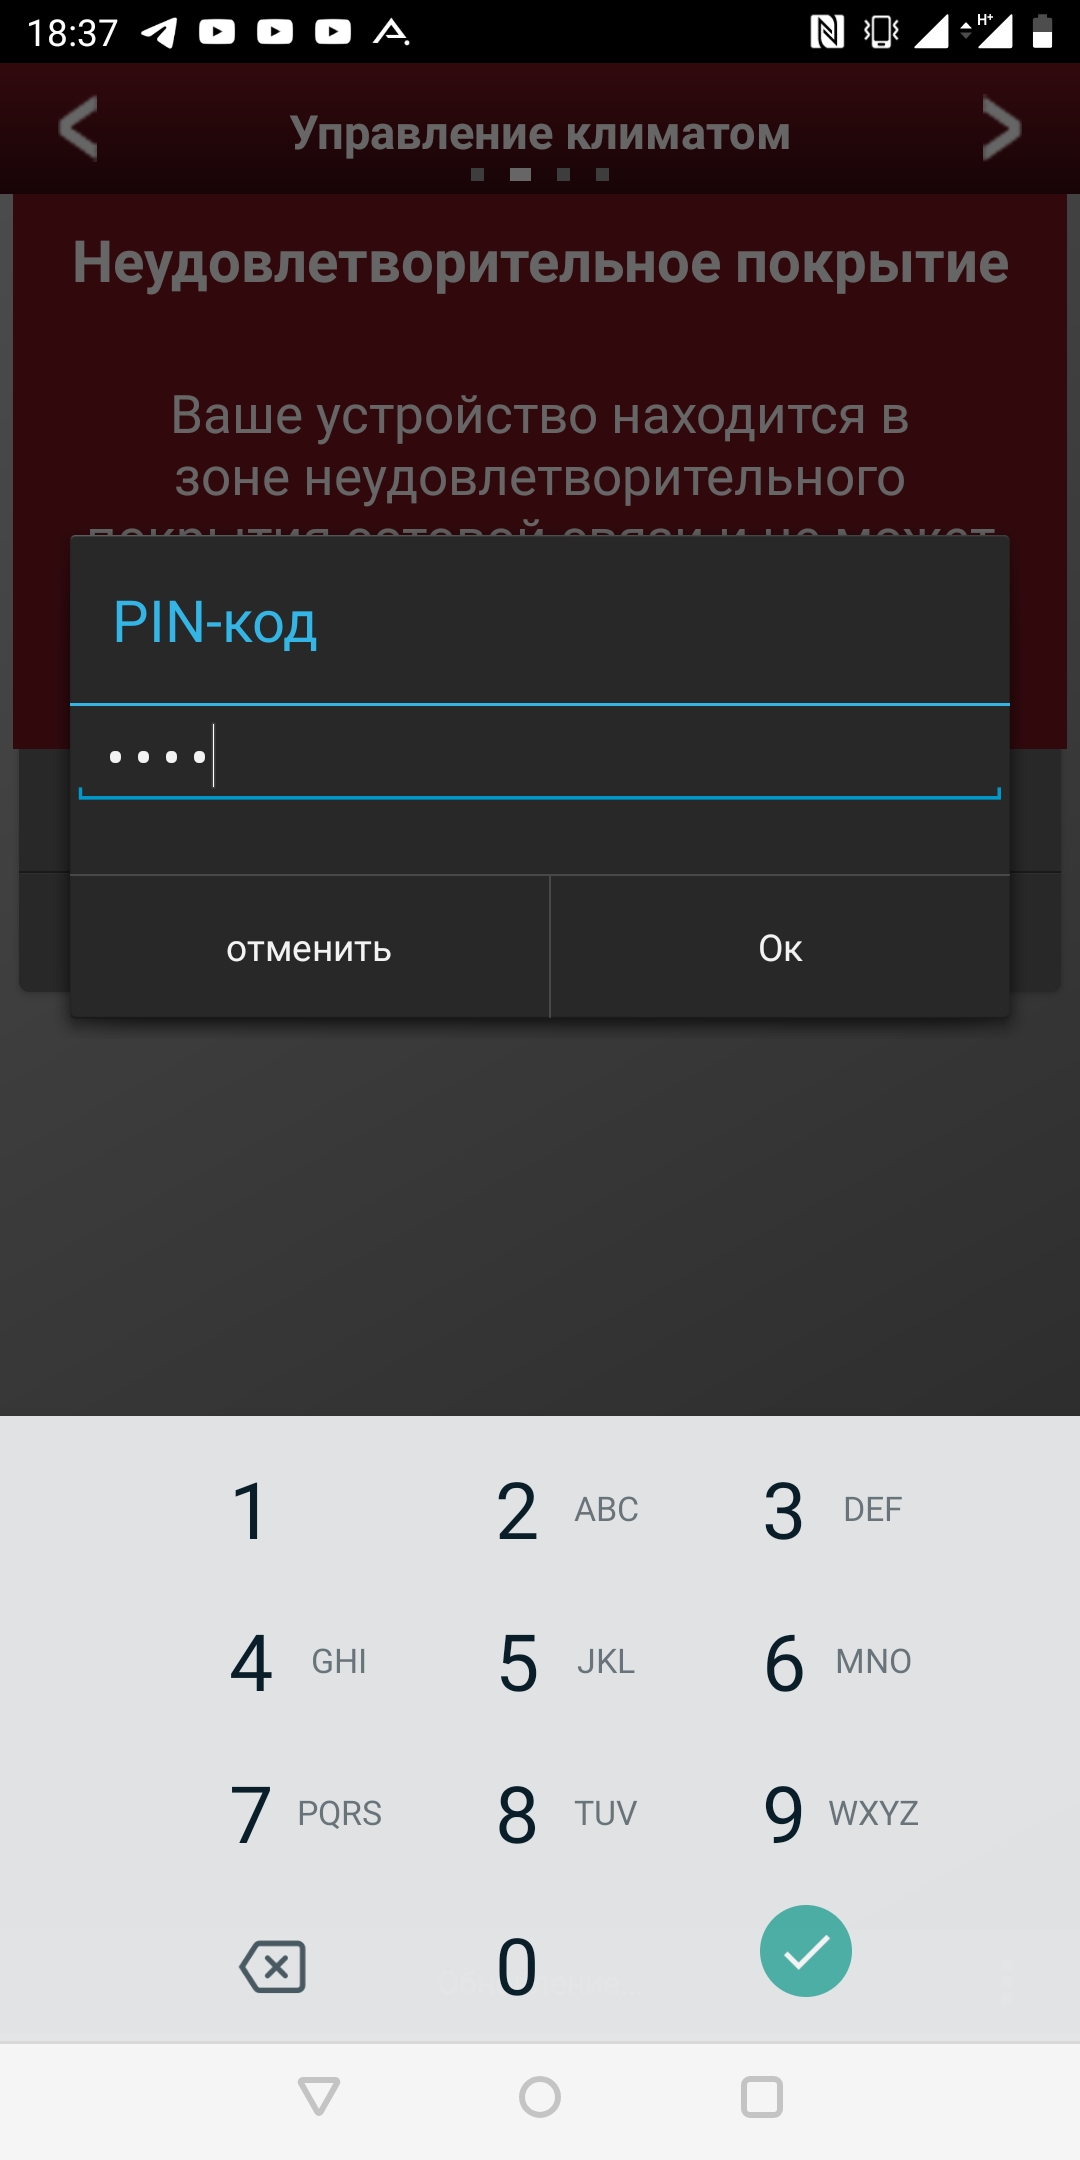Viewport: 1080px width, 2160px height.
Task: Open recent apps square button
Action: [x=762, y=2097]
